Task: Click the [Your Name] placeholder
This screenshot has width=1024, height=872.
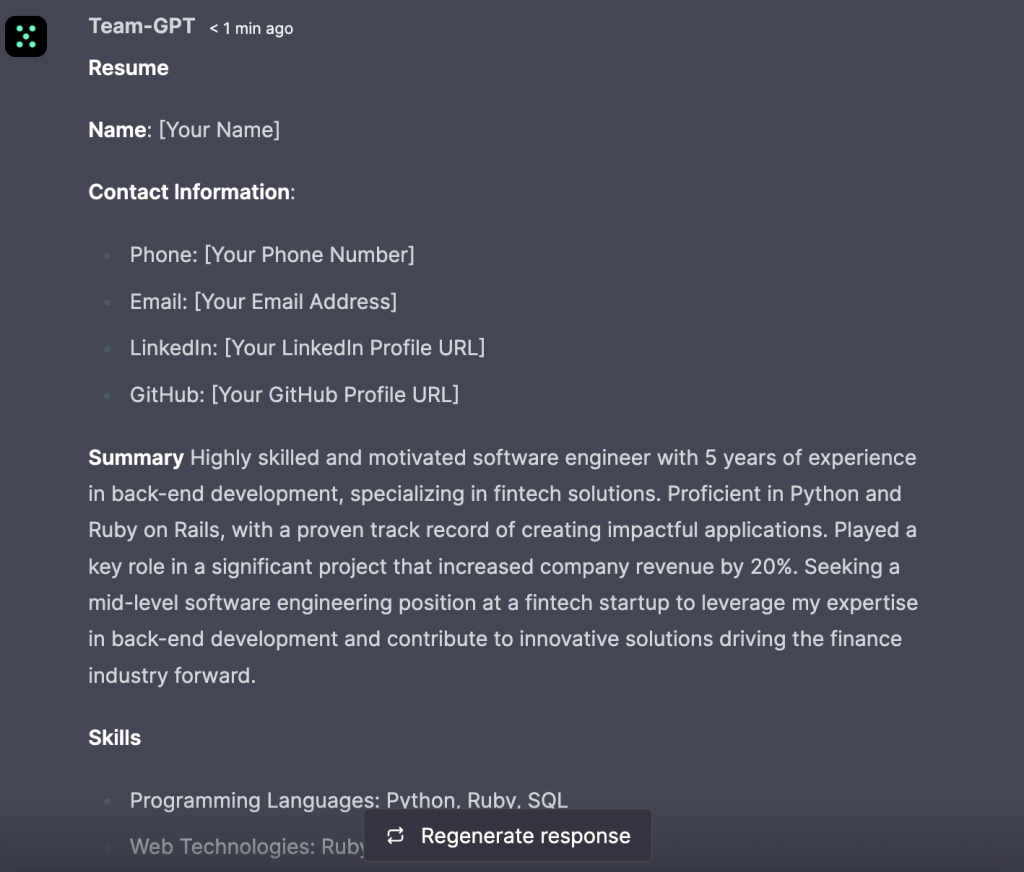Action: click(x=219, y=130)
